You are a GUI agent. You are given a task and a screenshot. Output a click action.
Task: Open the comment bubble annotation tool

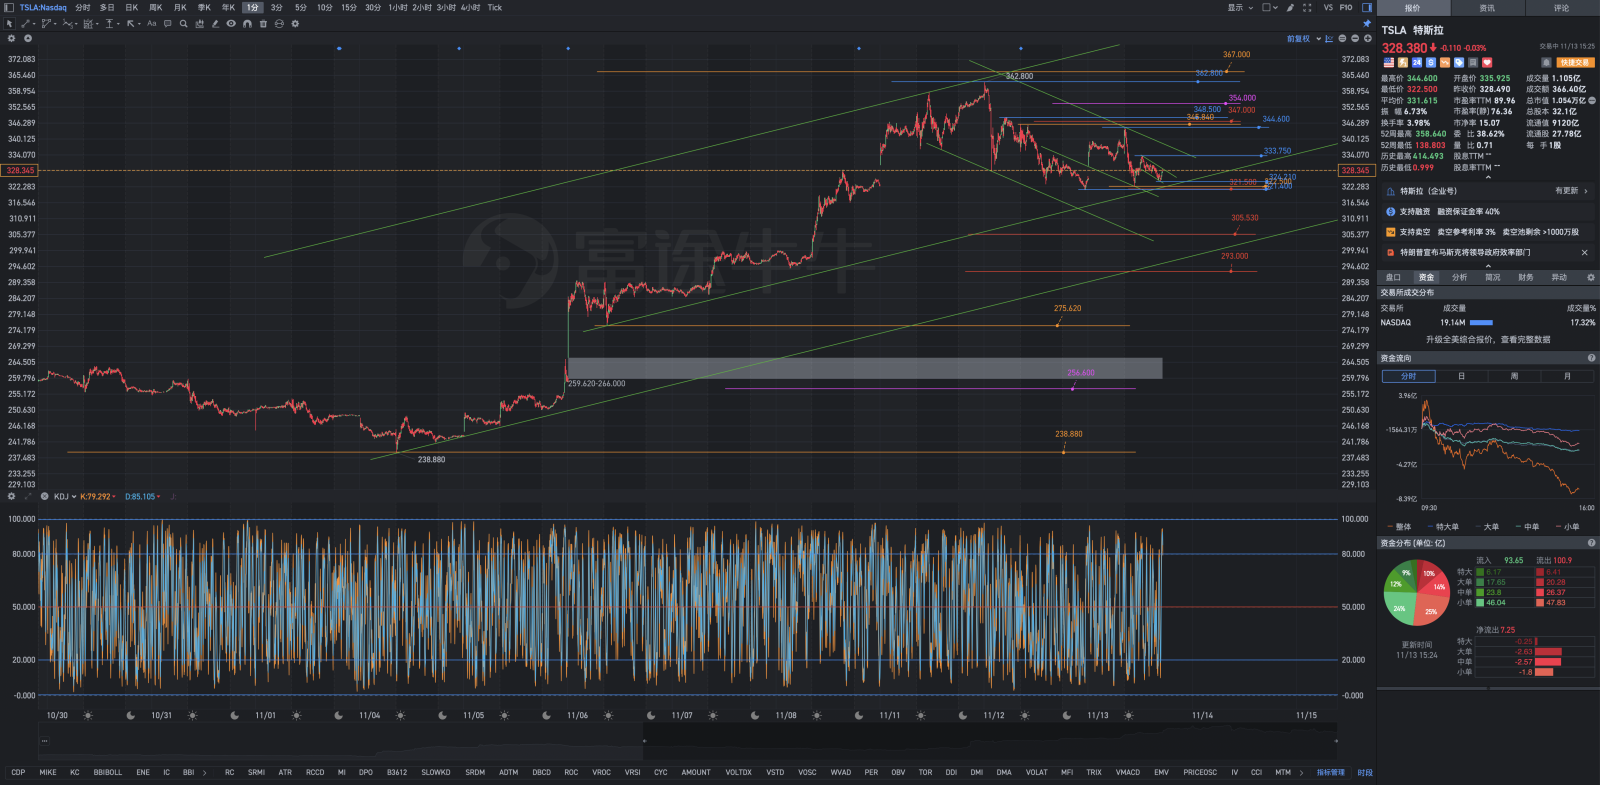(168, 24)
